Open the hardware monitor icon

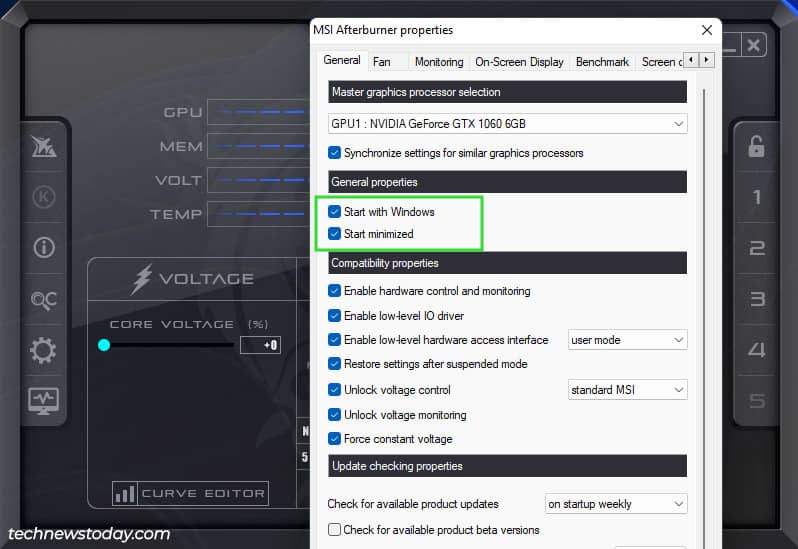44,401
